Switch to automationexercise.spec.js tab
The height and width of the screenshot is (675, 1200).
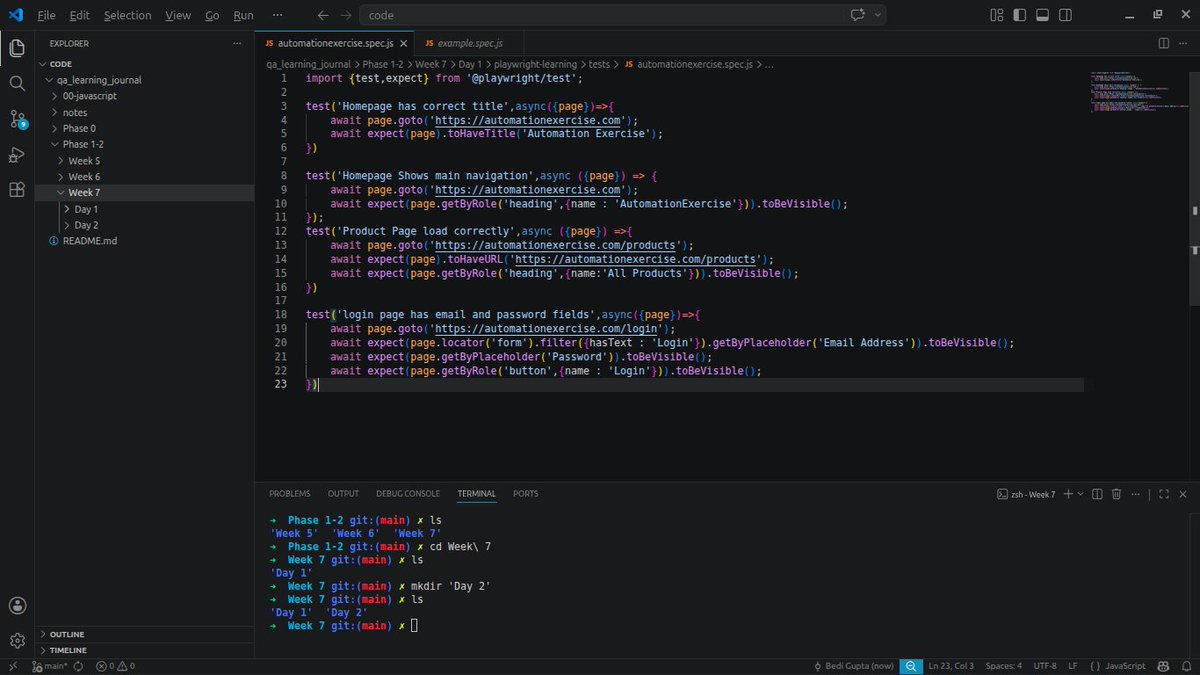coord(334,43)
